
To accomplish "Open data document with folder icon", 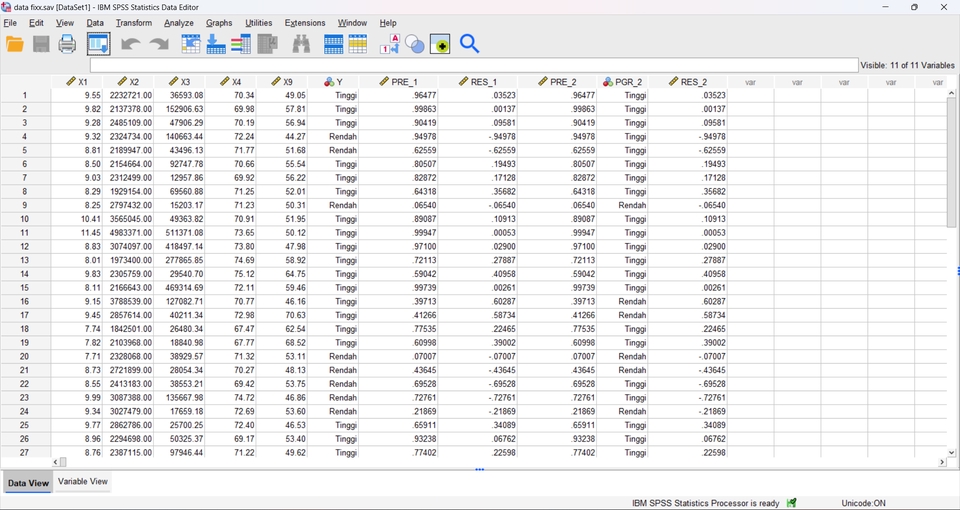I will pyautogui.click(x=15, y=44).
